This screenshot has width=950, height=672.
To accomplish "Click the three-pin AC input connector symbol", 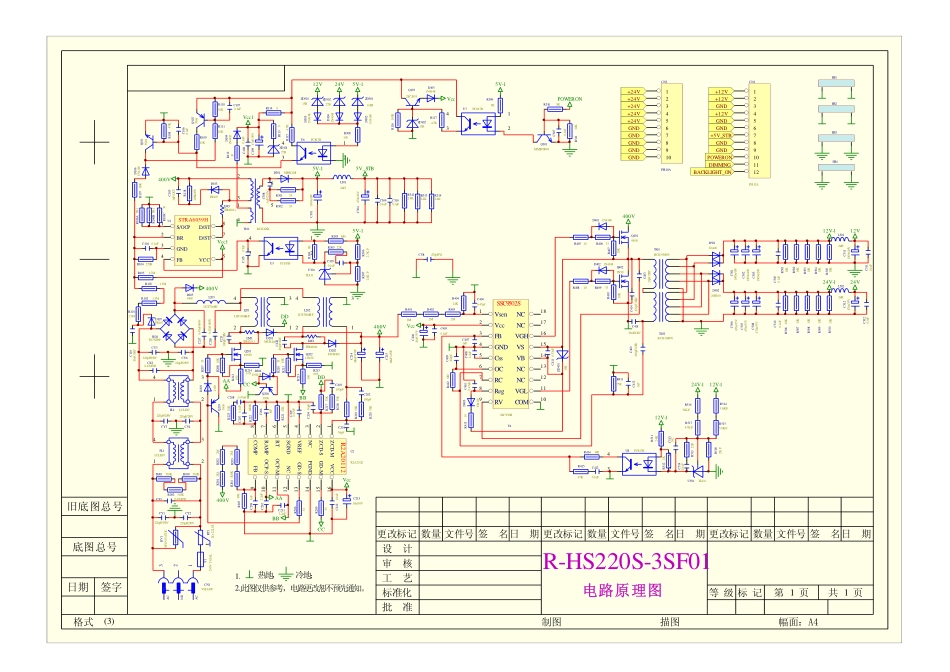I will click(180, 586).
